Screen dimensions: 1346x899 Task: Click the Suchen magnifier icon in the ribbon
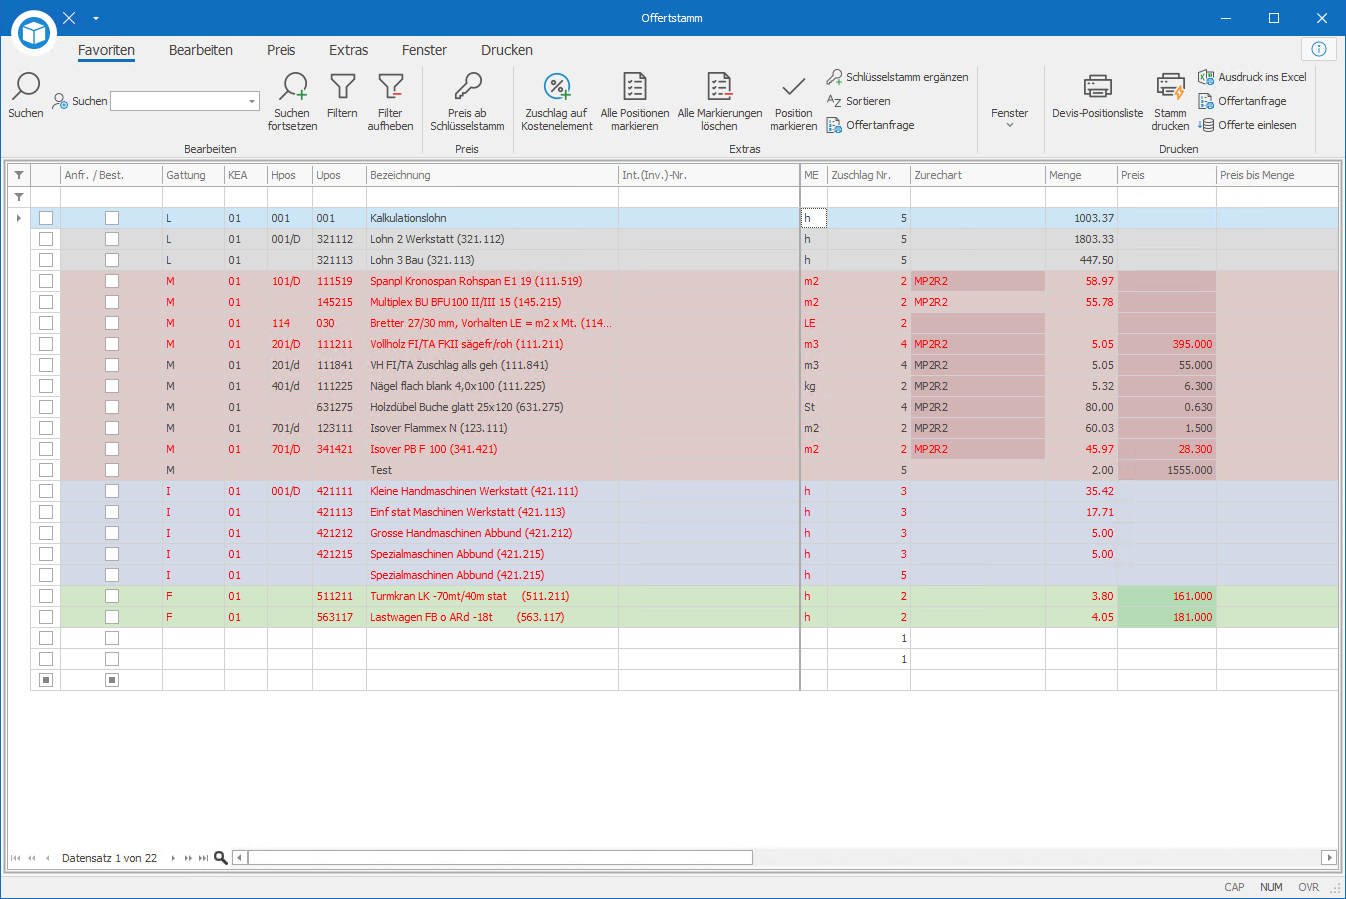pyautogui.click(x=26, y=87)
